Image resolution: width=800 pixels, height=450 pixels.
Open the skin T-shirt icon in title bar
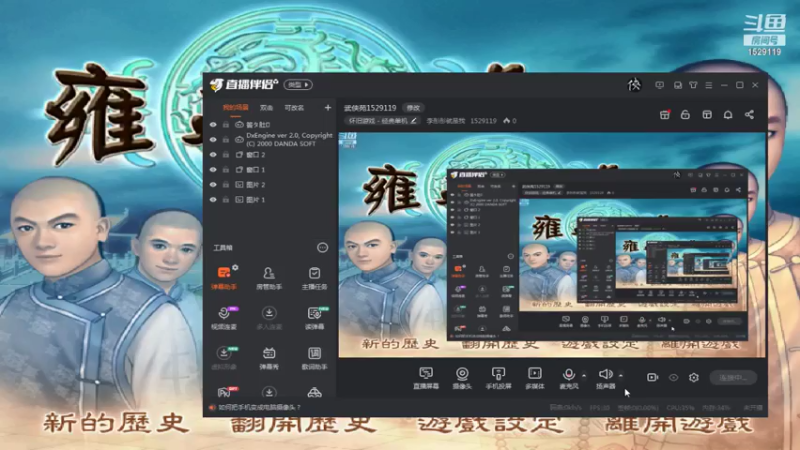pos(693,85)
